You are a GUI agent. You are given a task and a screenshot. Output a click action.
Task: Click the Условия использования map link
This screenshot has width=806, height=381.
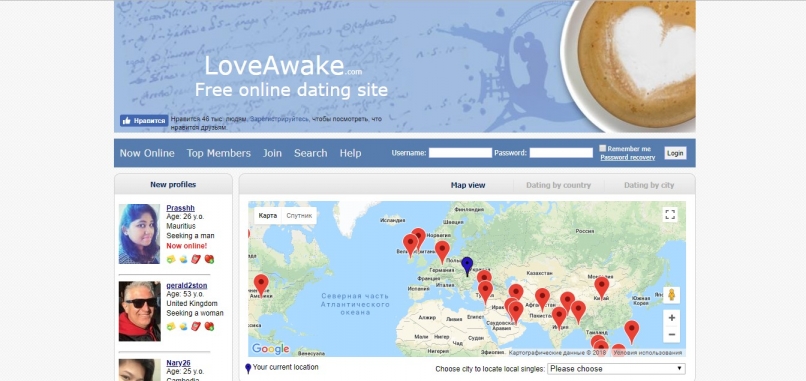[x=648, y=353]
